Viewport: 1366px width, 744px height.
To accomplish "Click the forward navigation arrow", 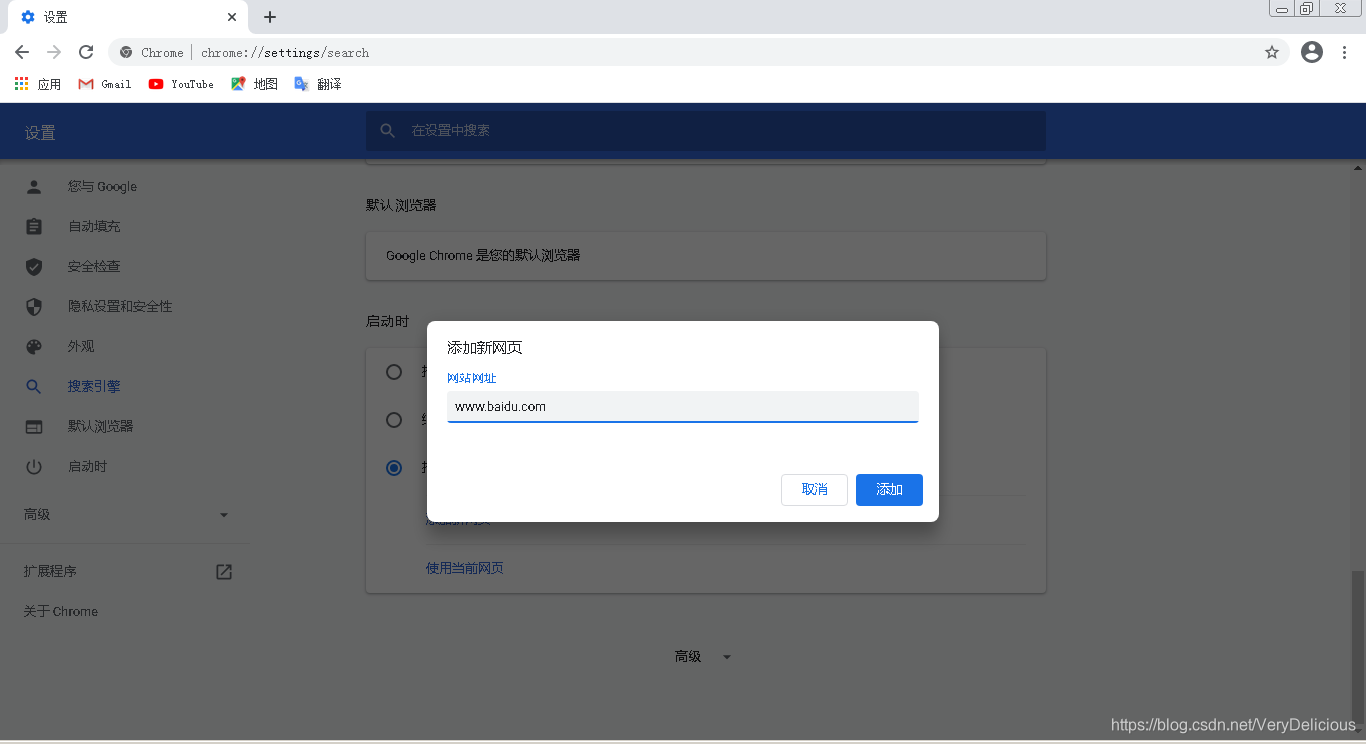I will [54, 52].
